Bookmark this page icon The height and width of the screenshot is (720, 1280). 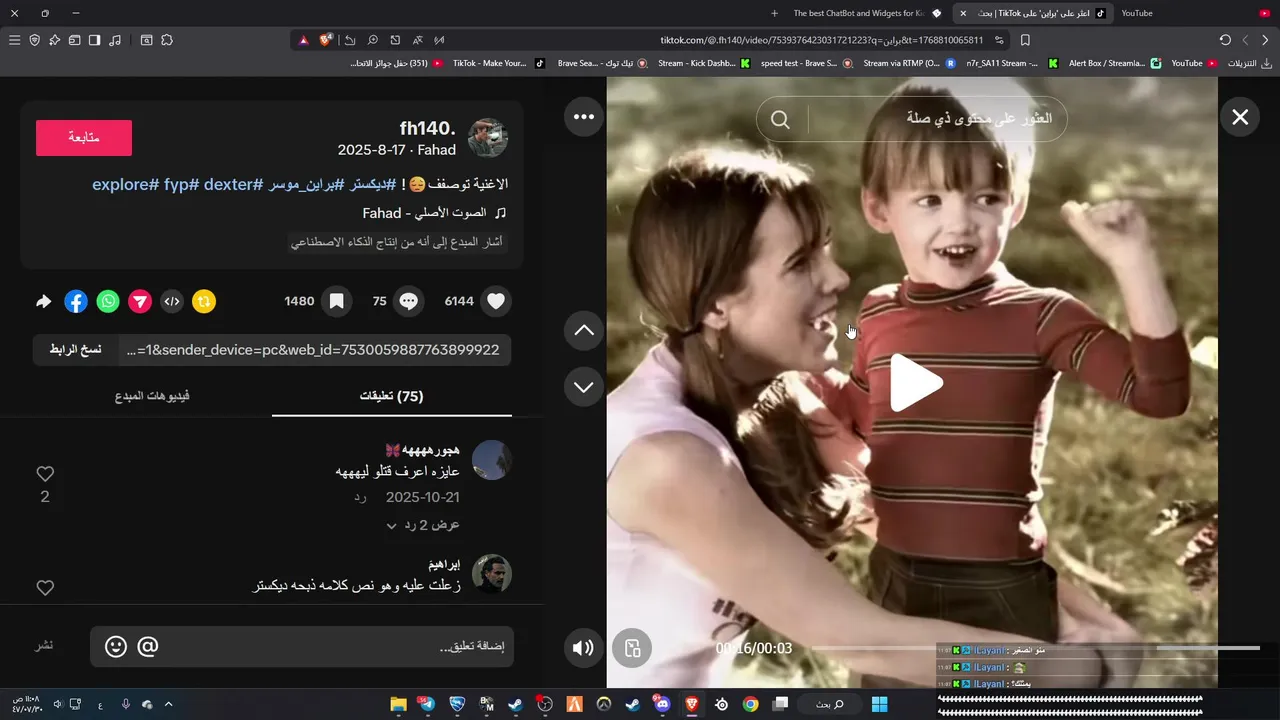1025,40
